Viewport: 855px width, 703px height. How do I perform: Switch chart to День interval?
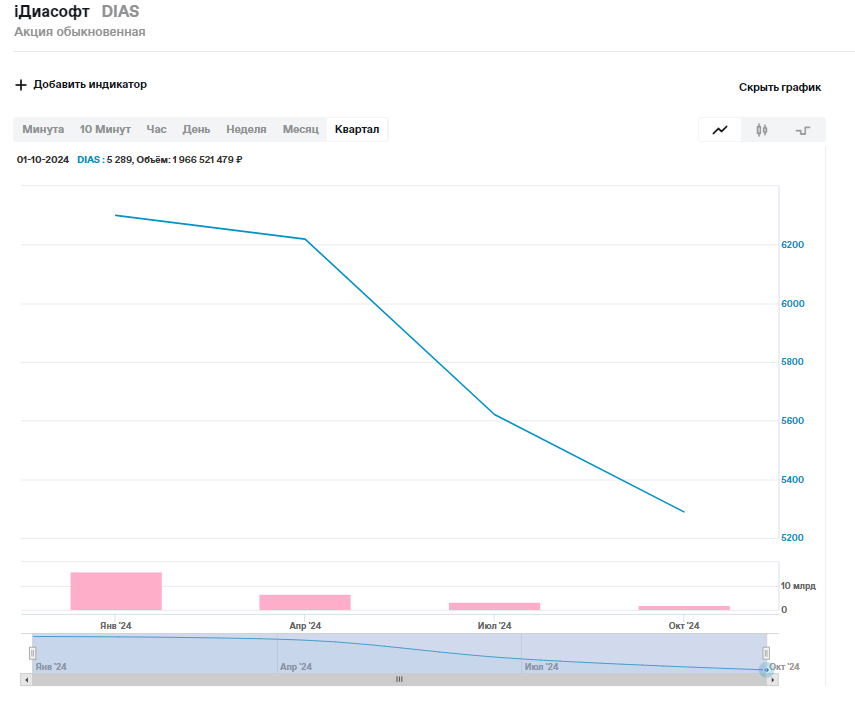tap(196, 129)
